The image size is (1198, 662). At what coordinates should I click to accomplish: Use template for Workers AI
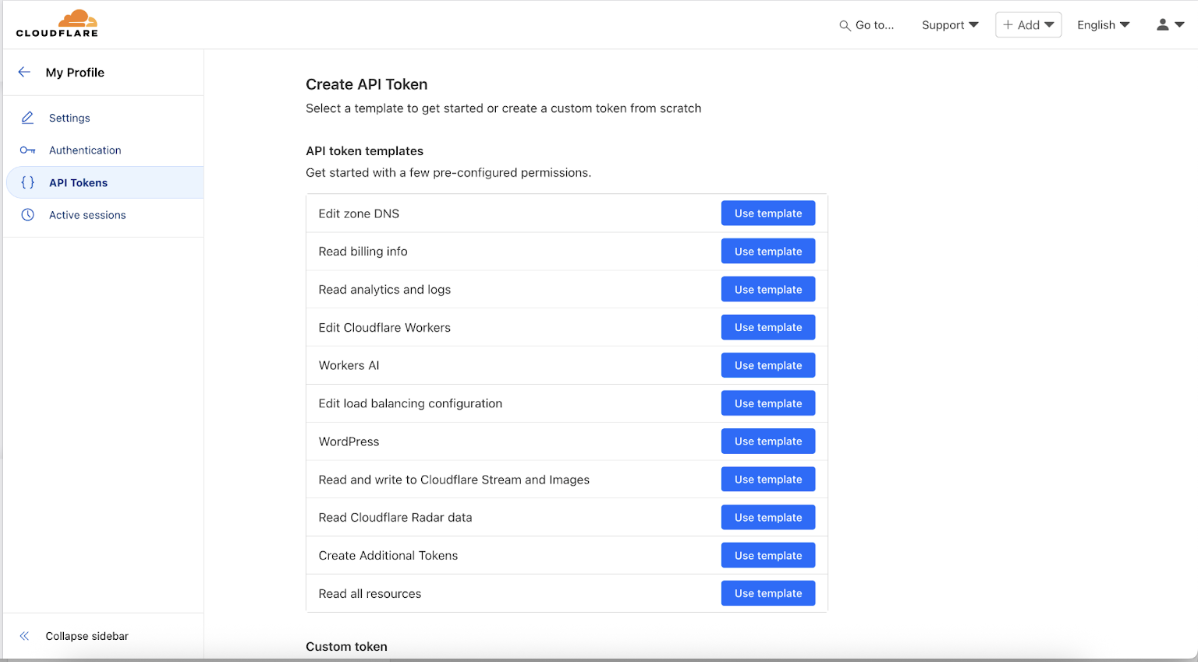[768, 365]
